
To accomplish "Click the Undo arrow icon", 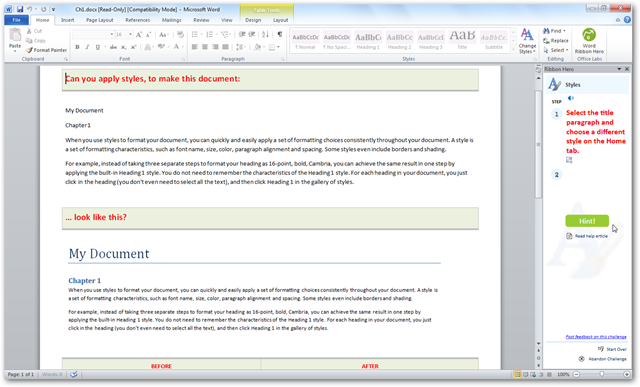I will tap(29, 9).
